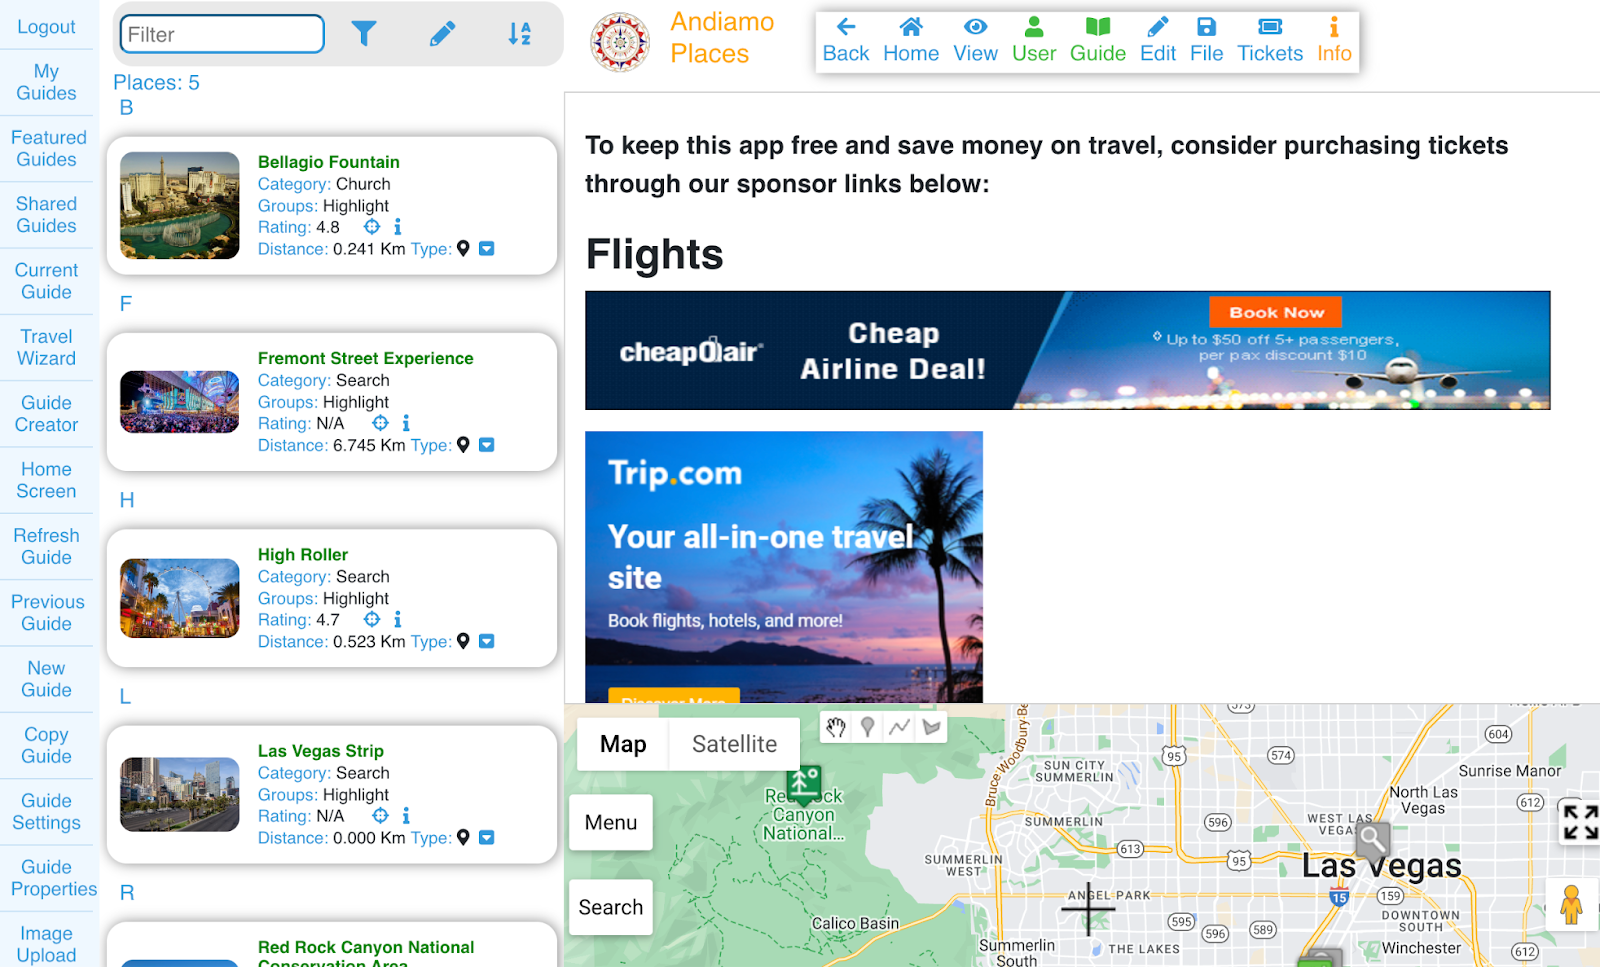Open the View eye menu
This screenshot has width=1600, height=967.
click(975, 41)
